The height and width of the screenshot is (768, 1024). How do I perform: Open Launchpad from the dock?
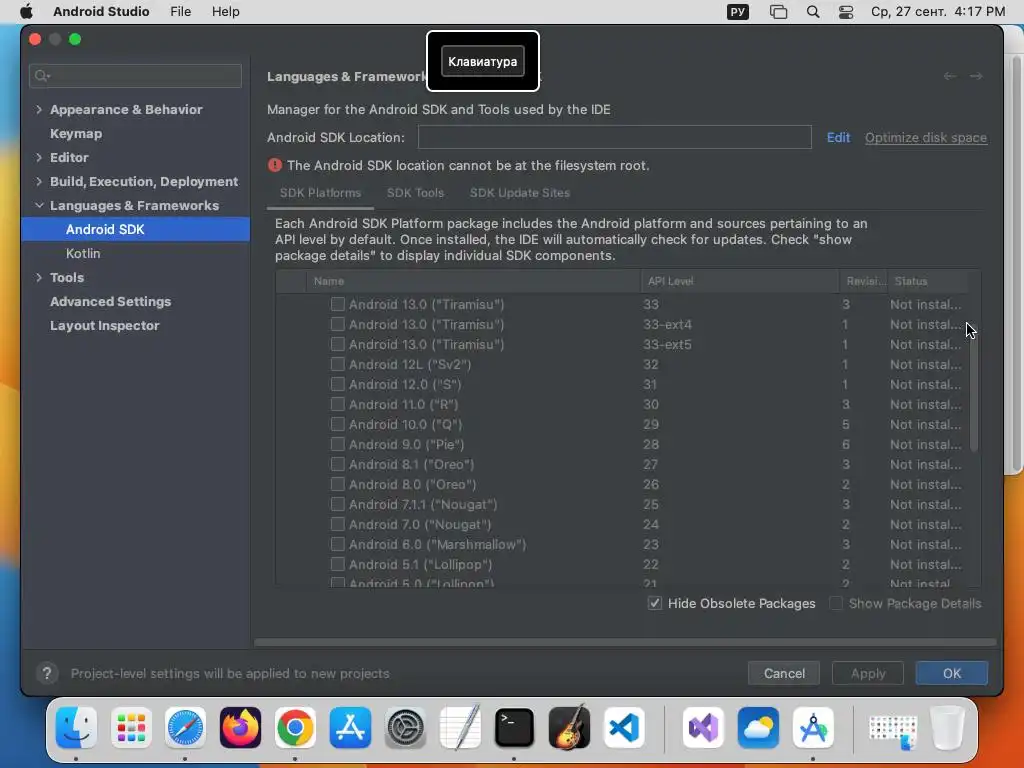[131, 727]
